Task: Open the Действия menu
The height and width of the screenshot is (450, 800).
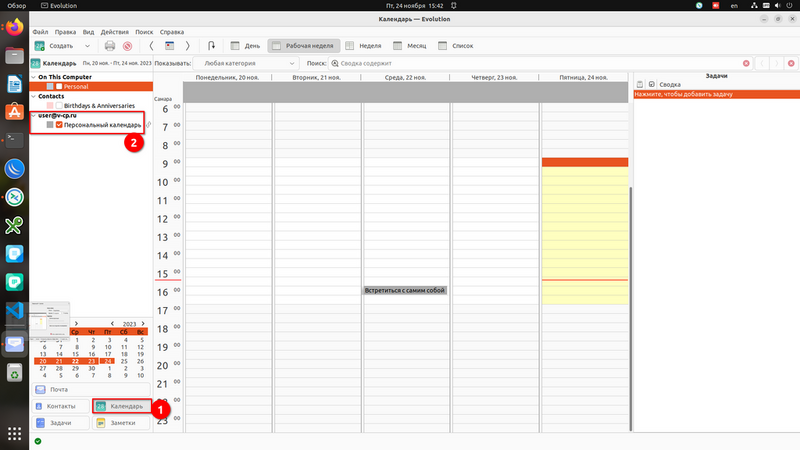Action: [114, 32]
